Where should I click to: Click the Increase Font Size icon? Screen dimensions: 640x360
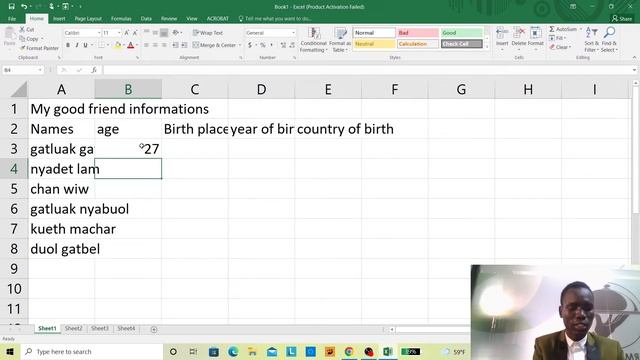[127, 33]
